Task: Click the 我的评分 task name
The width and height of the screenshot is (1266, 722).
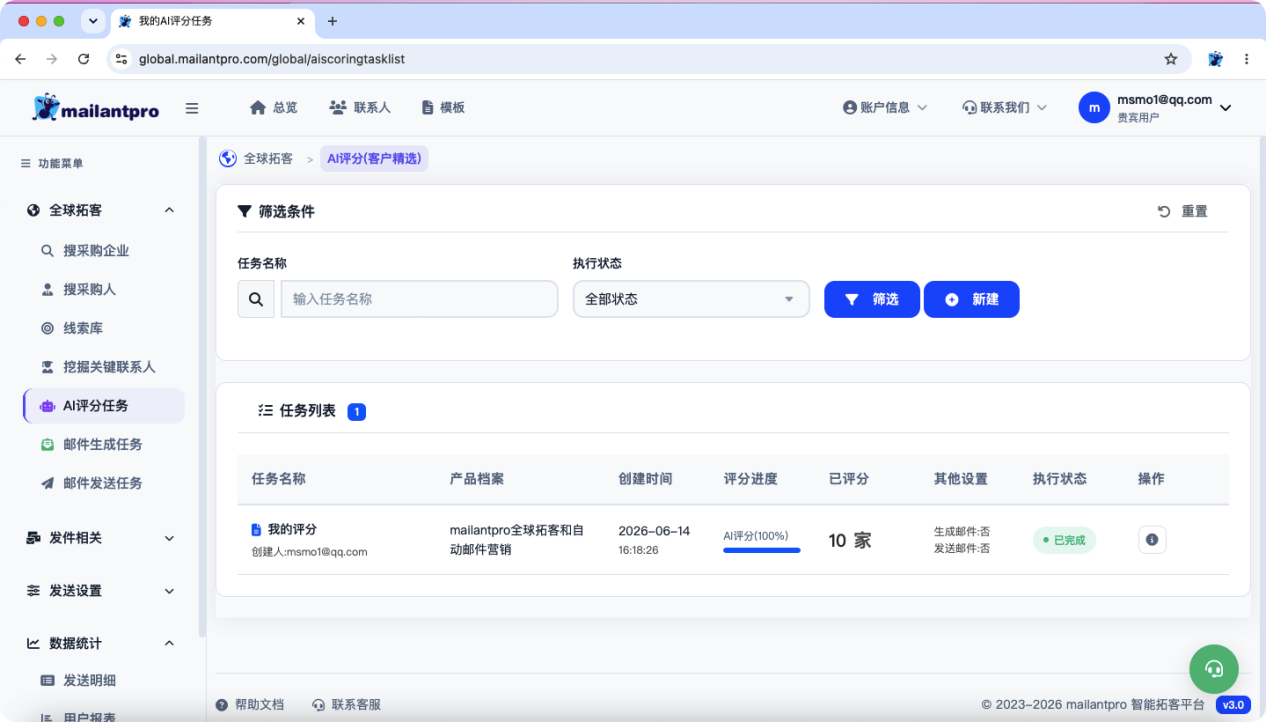Action: pos(292,529)
